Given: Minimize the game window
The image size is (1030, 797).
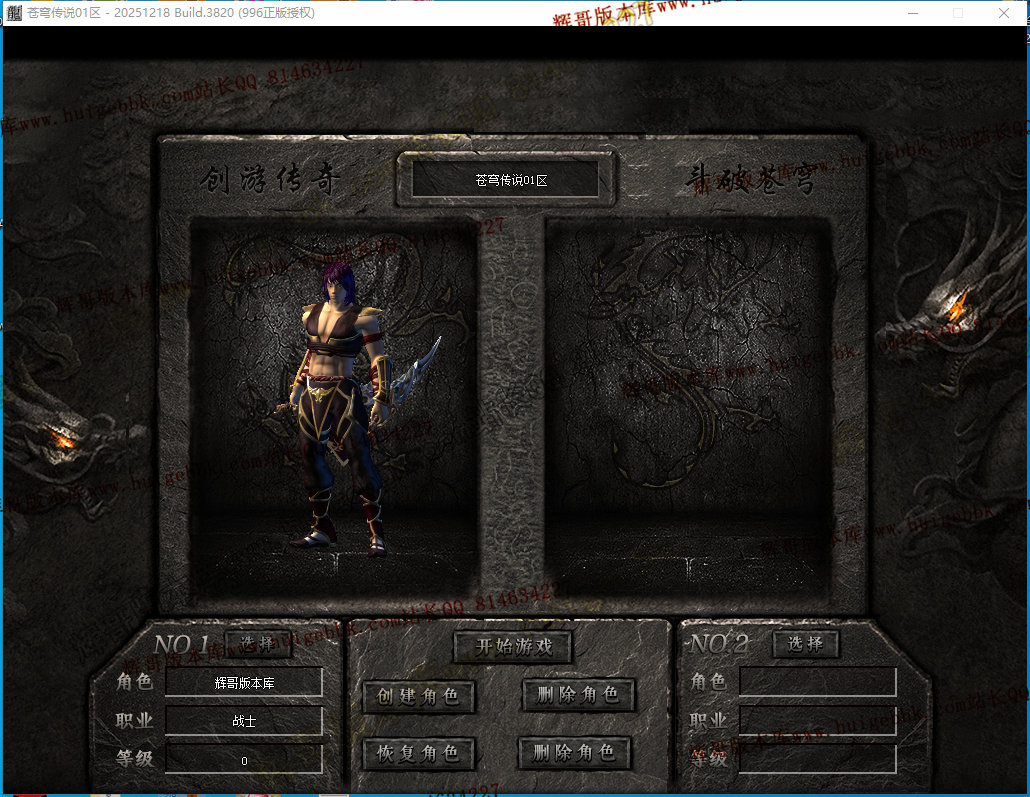Looking at the screenshot, I should coord(913,13).
